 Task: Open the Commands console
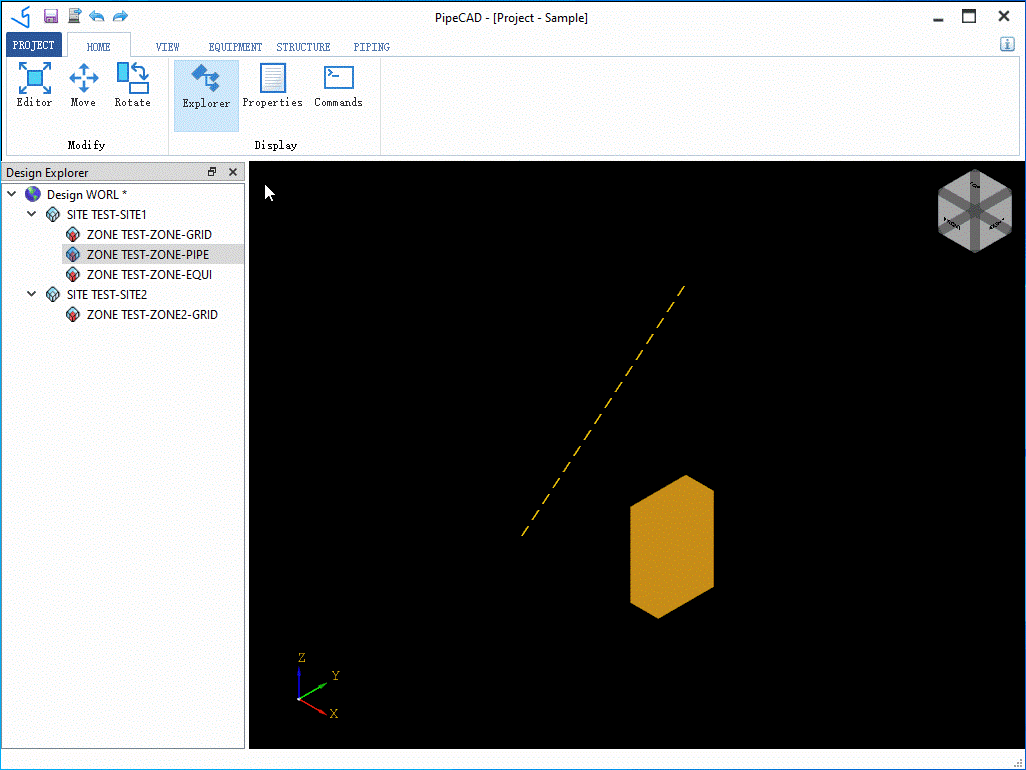pyautogui.click(x=338, y=85)
